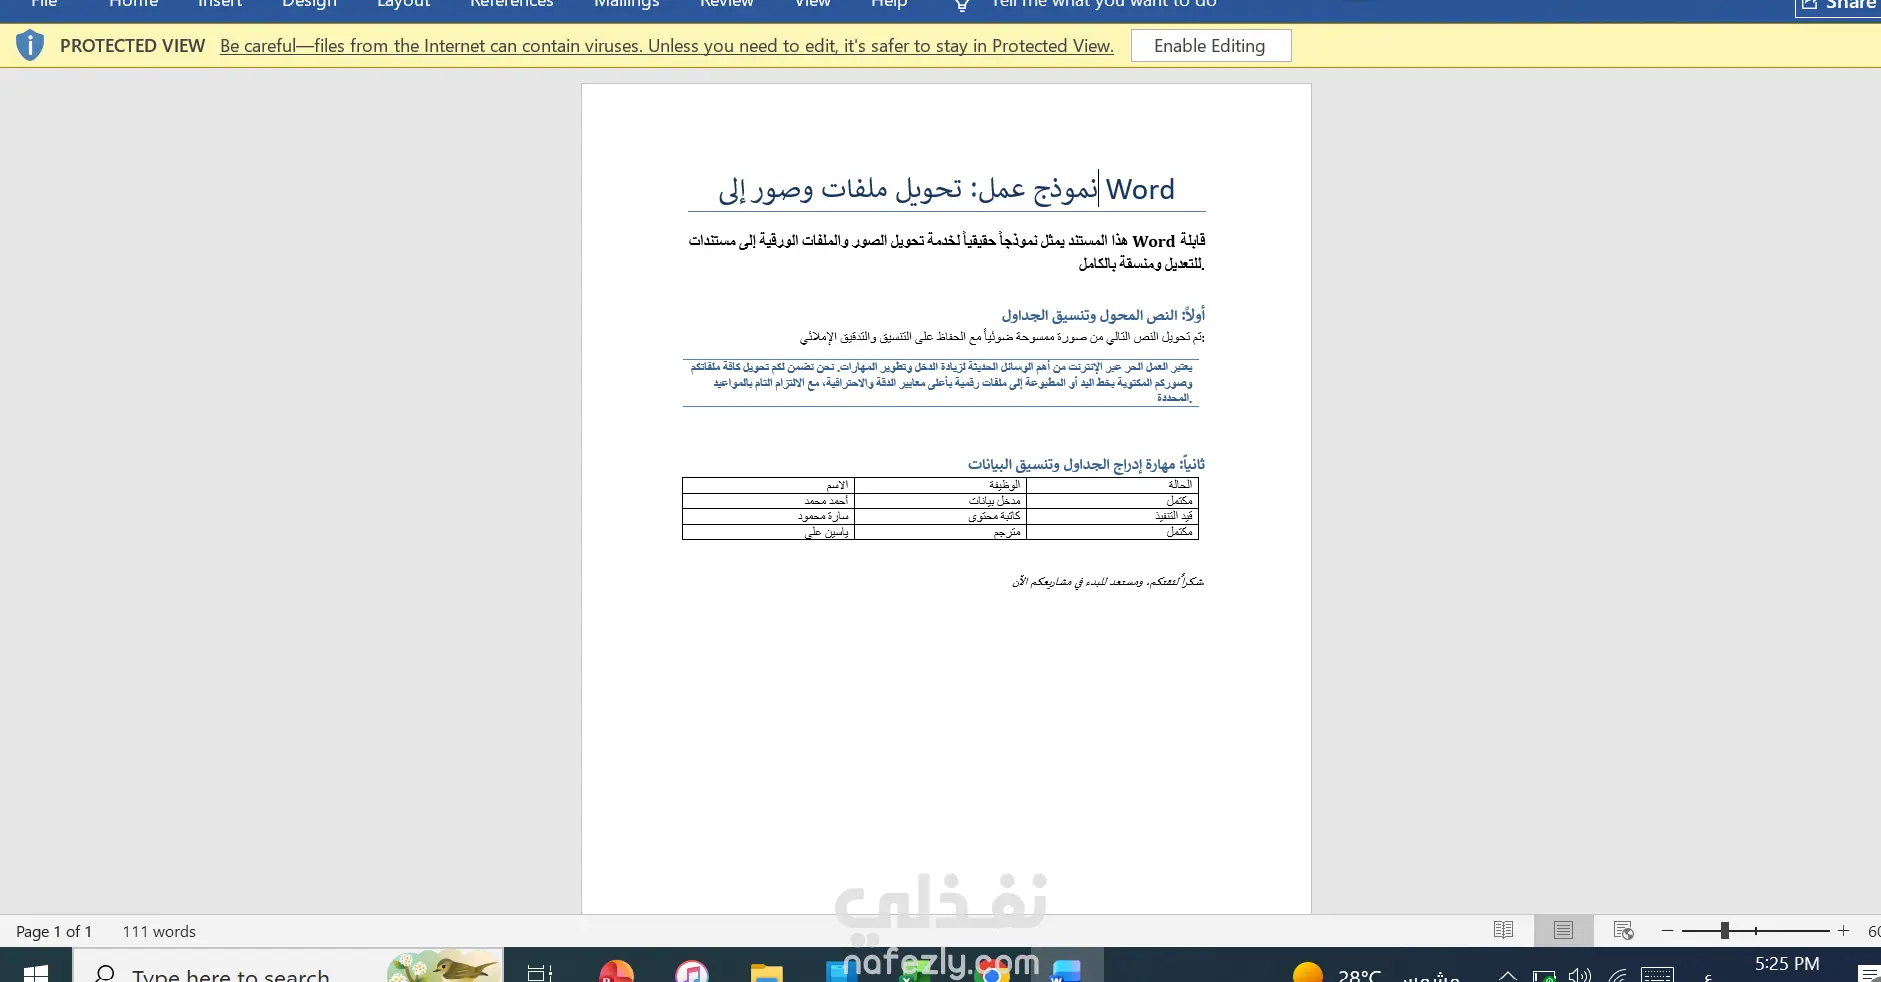Image resolution: width=1881 pixels, height=982 pixels.
Task: Click the zoom in plus button
Action: click(x=1843, y=930)
